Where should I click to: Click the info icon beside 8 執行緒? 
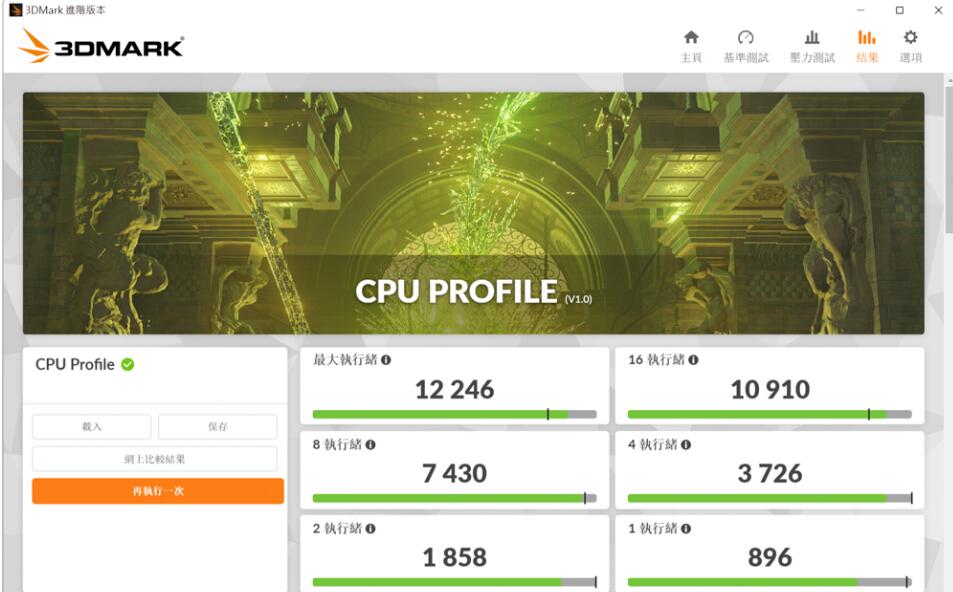372,444
